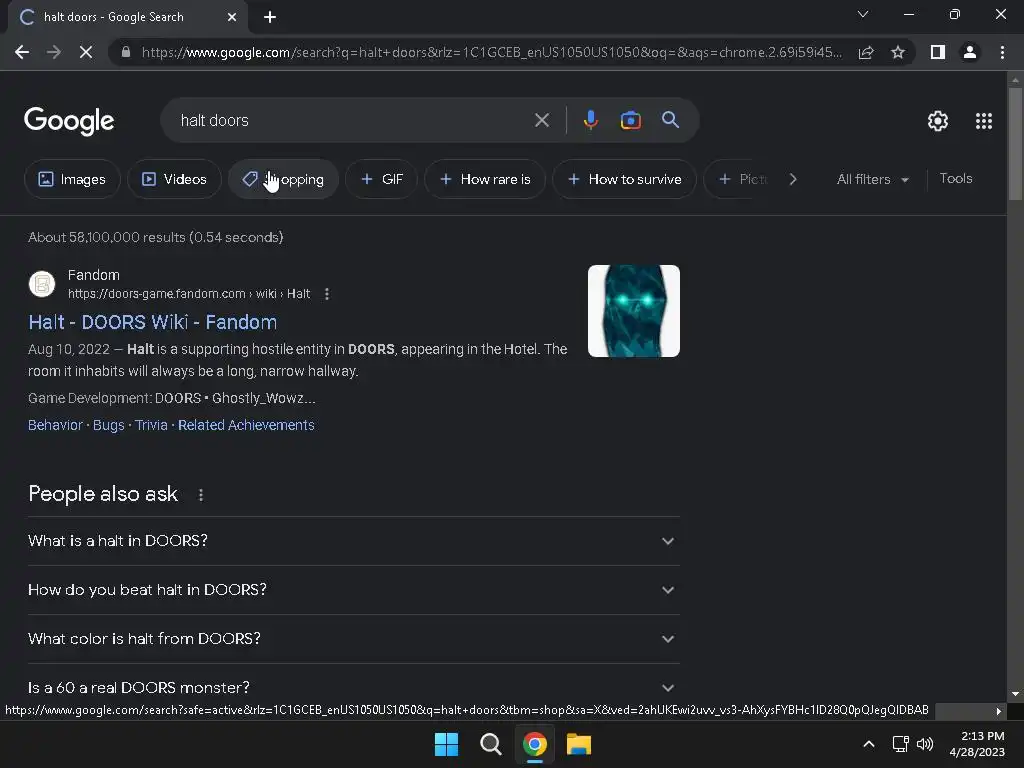Click the browser back arrow
The width and height of the screenshot is (1024, 768).
[x=22, y=52]
